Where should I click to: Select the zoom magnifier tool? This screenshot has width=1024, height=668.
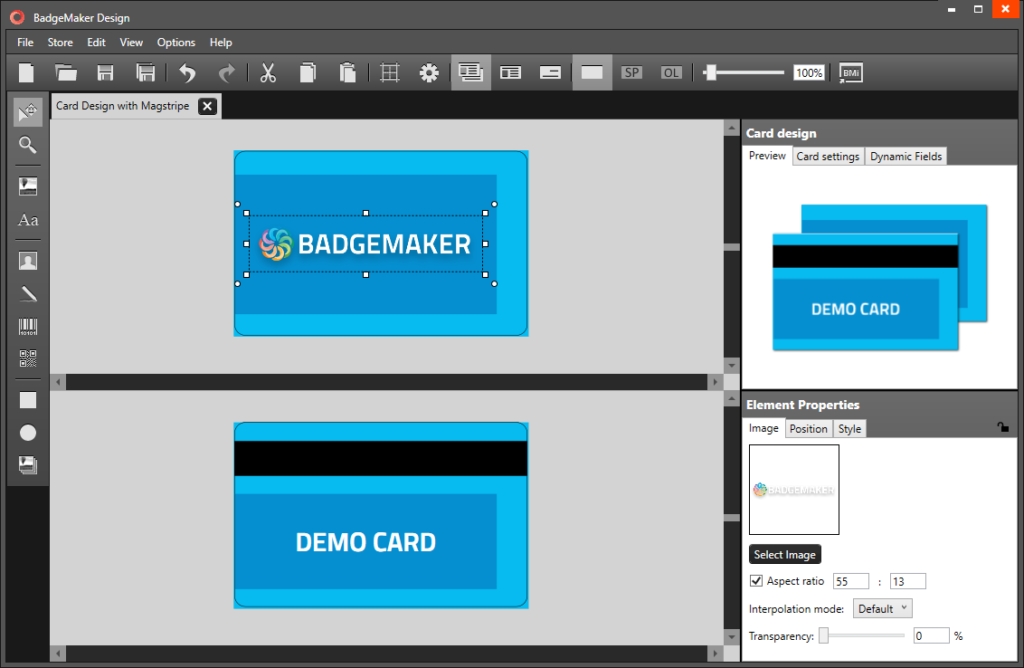point(27,146)
